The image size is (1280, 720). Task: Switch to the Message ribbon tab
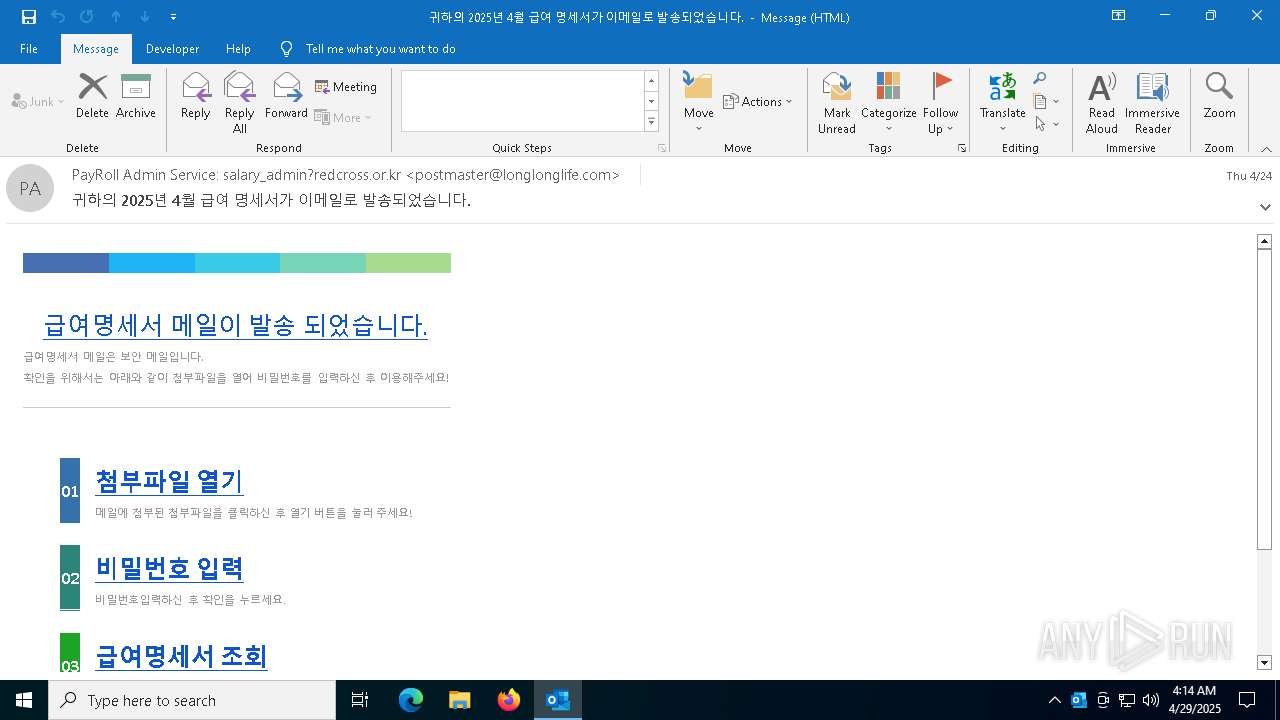[x=96, y=49]
